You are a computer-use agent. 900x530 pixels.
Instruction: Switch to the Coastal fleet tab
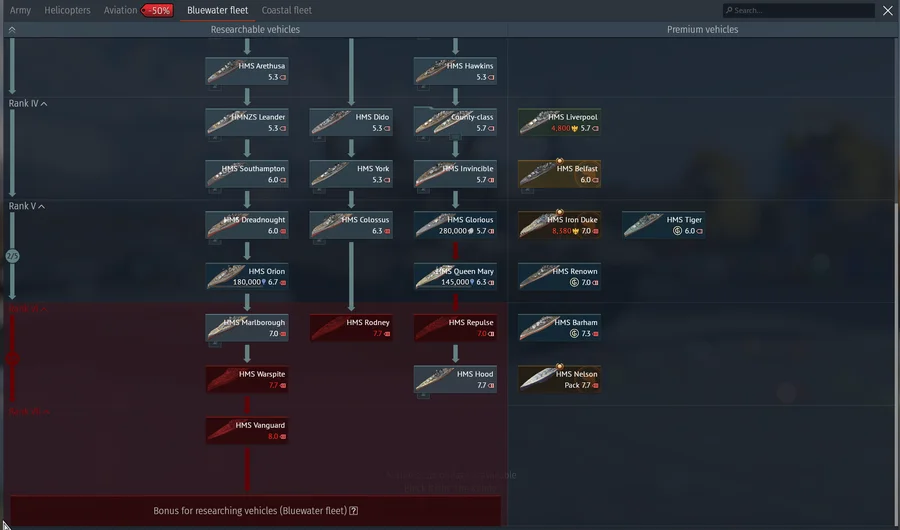pos(286,10)
